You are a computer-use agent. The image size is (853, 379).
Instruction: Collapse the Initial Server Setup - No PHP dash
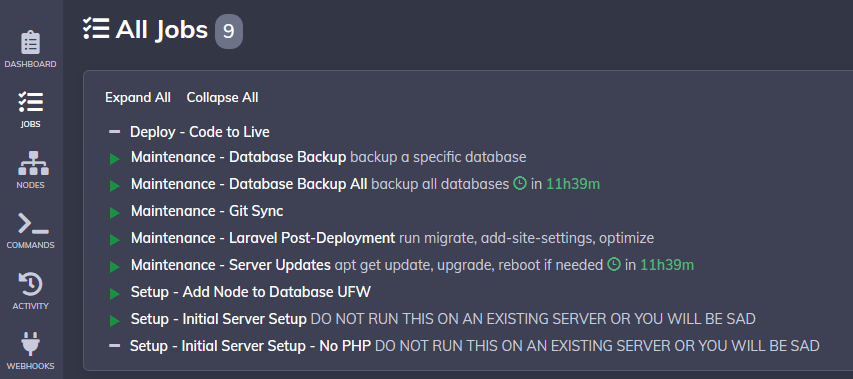(x=114, y=346)
